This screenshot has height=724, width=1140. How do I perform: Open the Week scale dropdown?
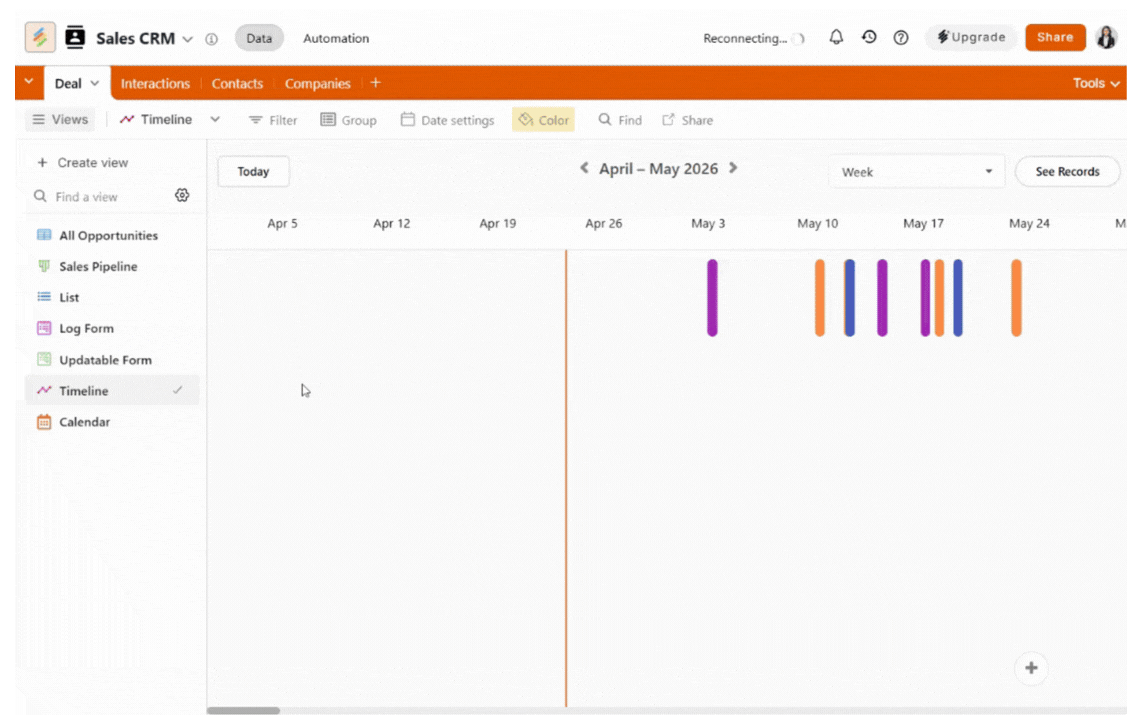(916, 172)
